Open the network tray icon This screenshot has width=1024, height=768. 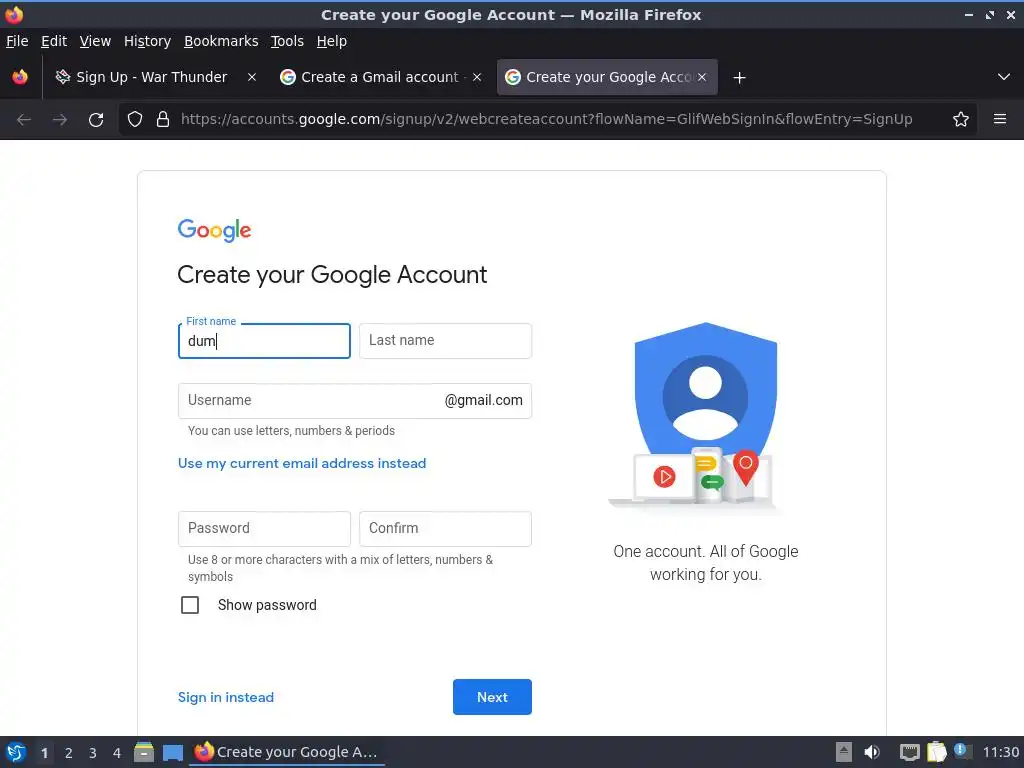pos(909,752)
